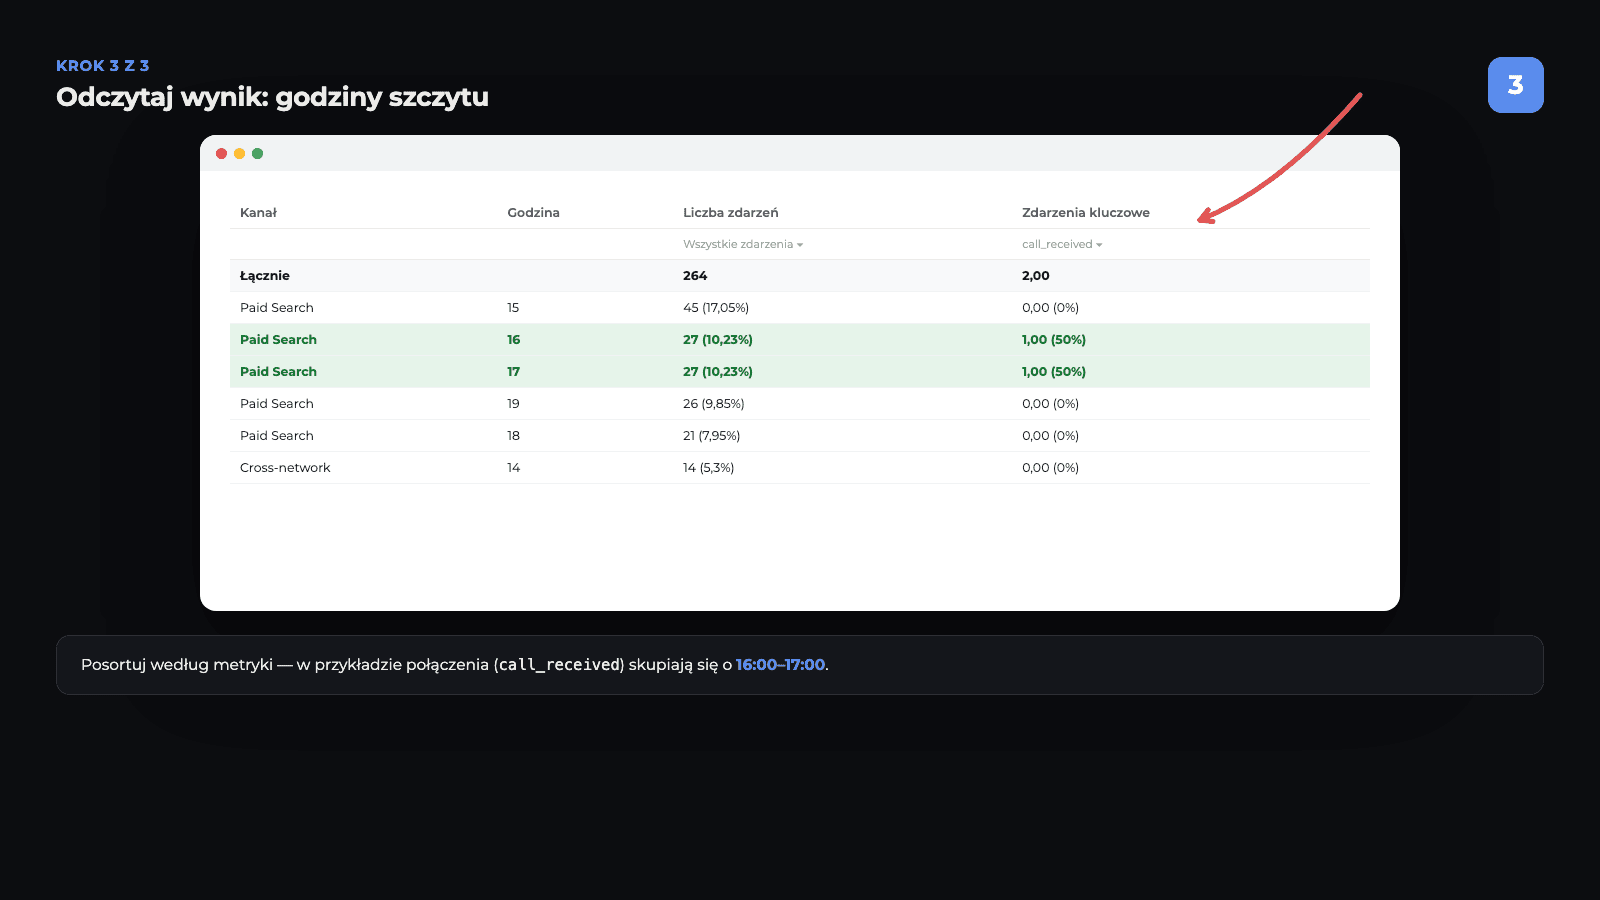Click the 16:00–17:00 highlighted time link

[781, 665]
